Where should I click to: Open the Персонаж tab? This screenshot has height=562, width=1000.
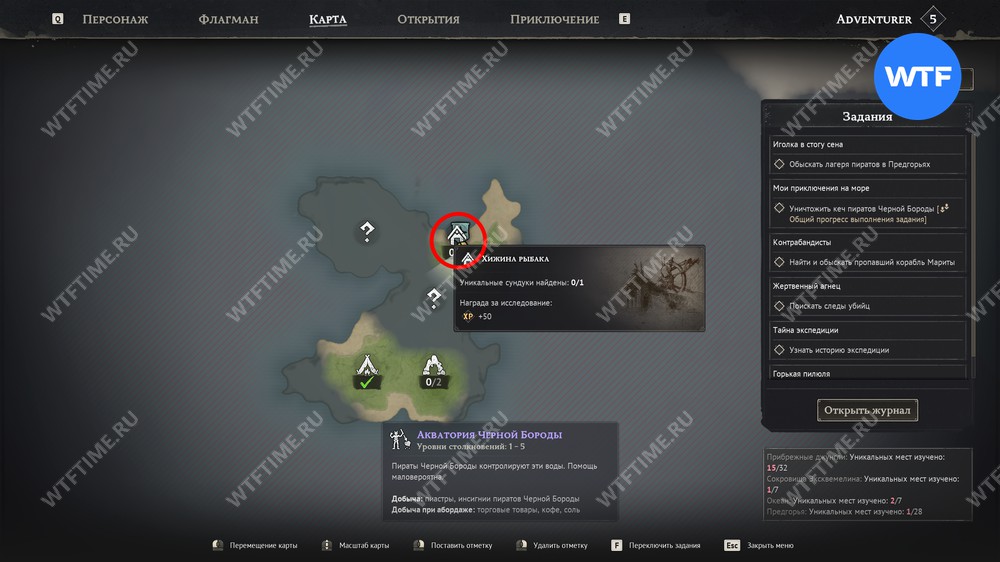coord(115,19)
